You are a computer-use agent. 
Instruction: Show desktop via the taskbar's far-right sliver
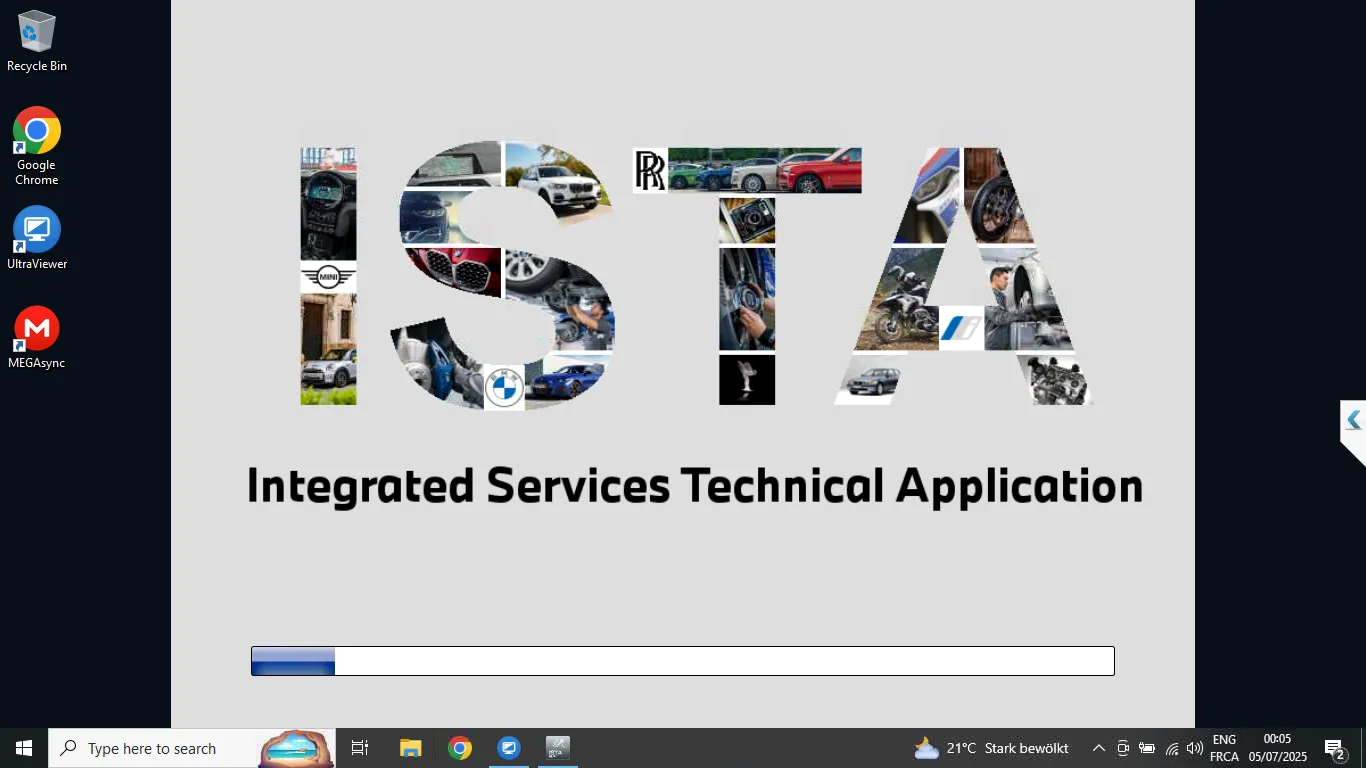(1362, 748)
